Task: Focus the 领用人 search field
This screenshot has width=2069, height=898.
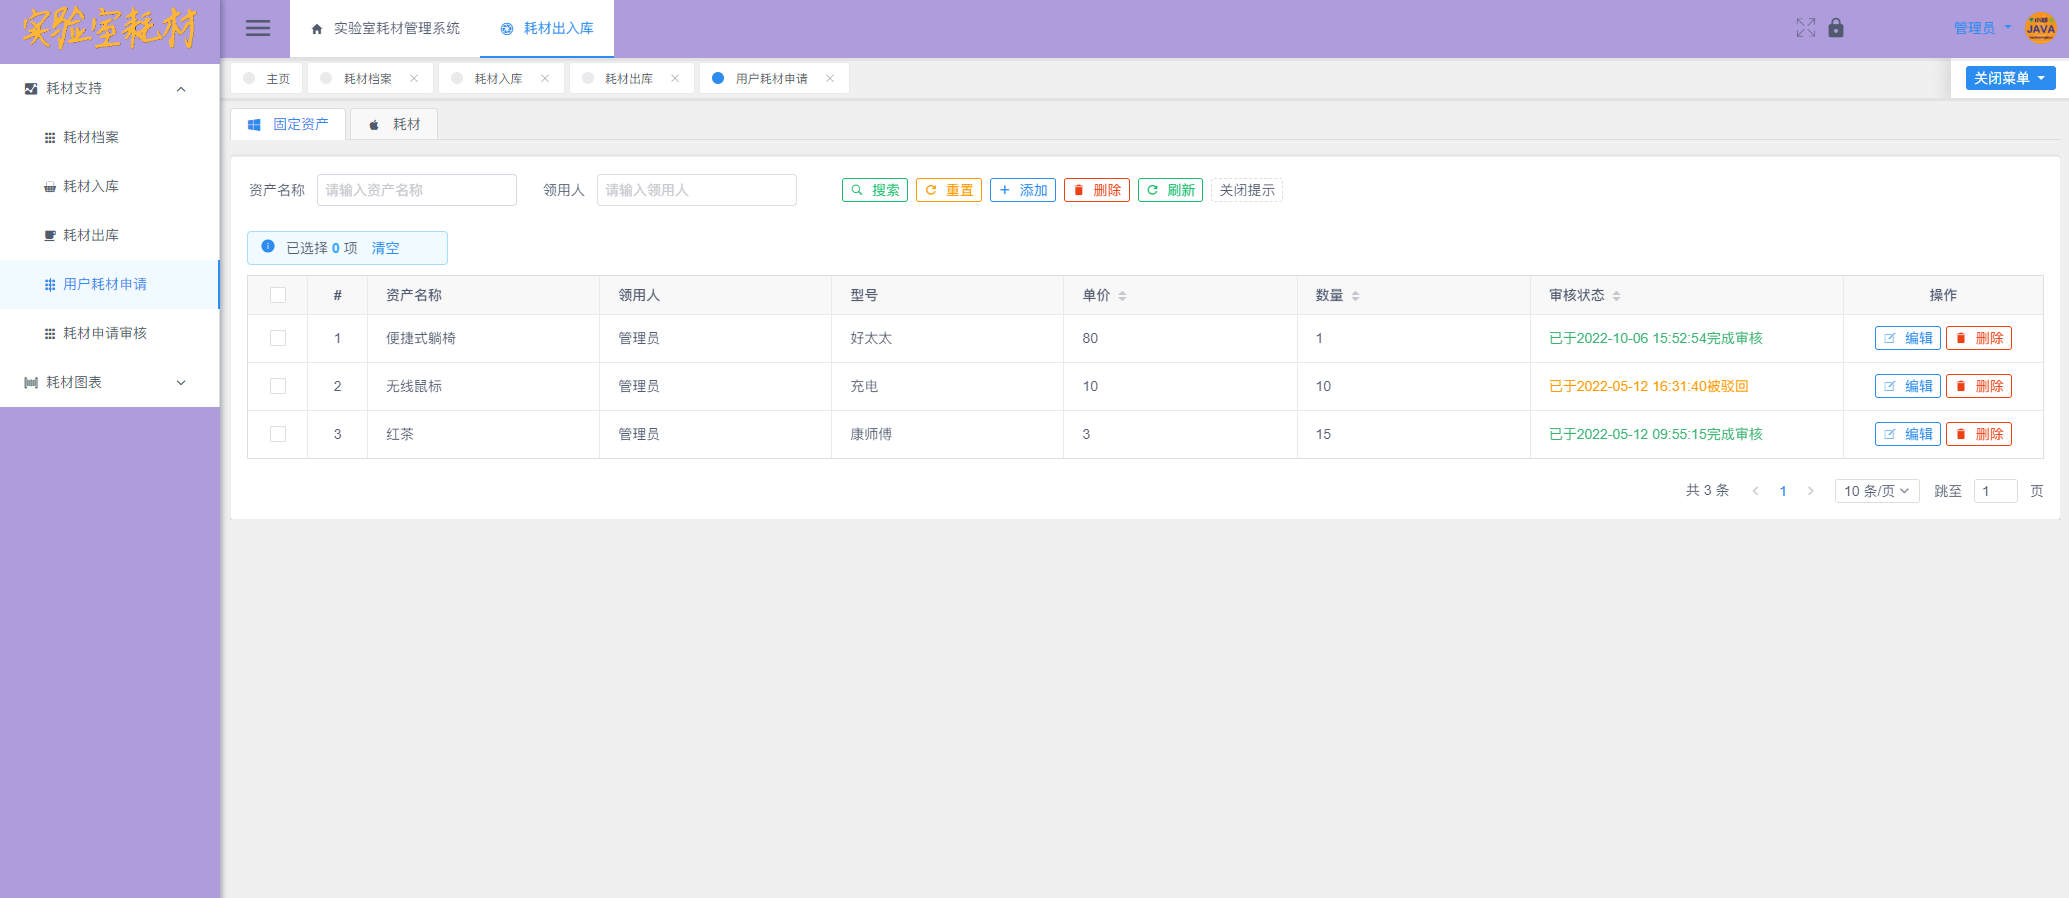Action: [697, 190]
